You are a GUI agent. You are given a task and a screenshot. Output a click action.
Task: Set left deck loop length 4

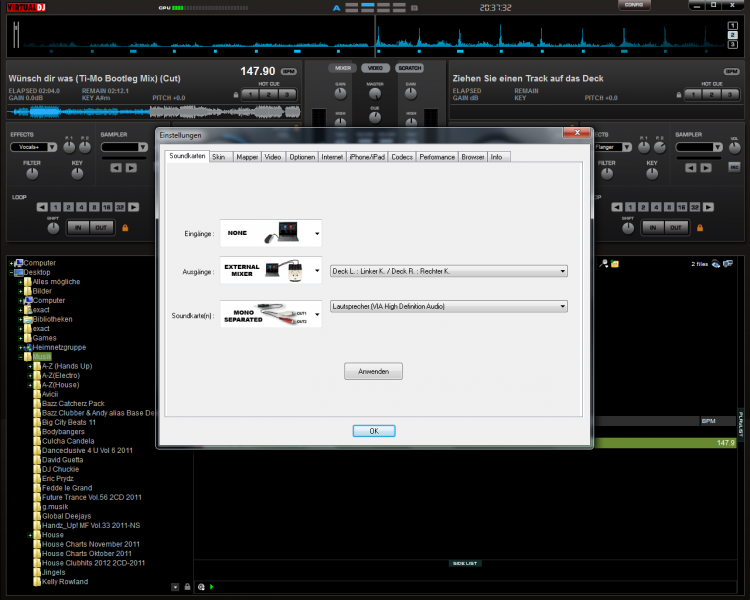(81, 207)
